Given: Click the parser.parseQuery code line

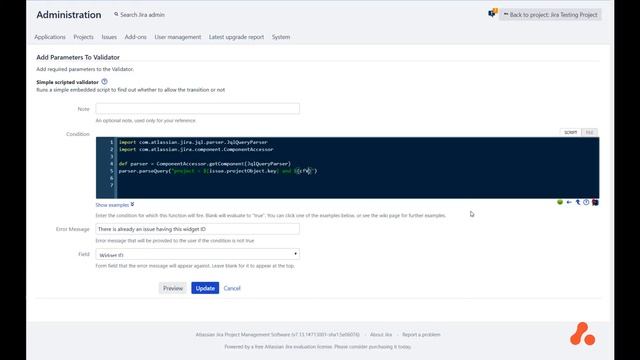Looking at the screenshot, I should click(218, 171).
